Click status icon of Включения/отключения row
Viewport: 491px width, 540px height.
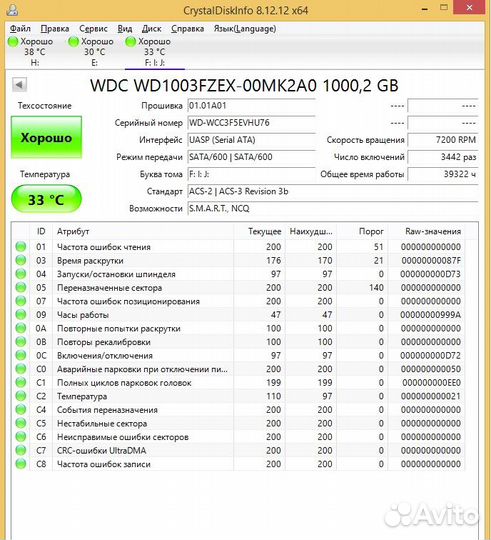click(21, 355)
